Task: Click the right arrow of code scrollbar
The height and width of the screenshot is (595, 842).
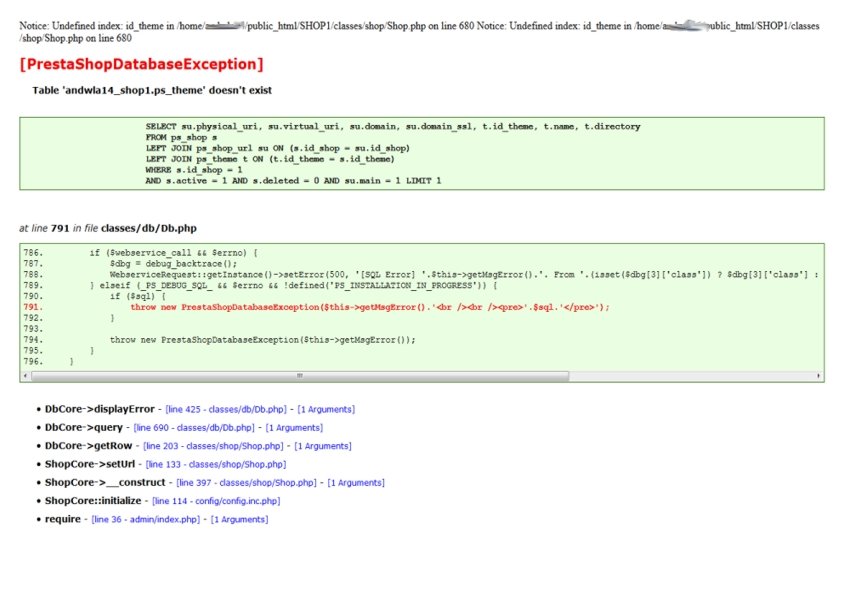Action: coord(818,376)
